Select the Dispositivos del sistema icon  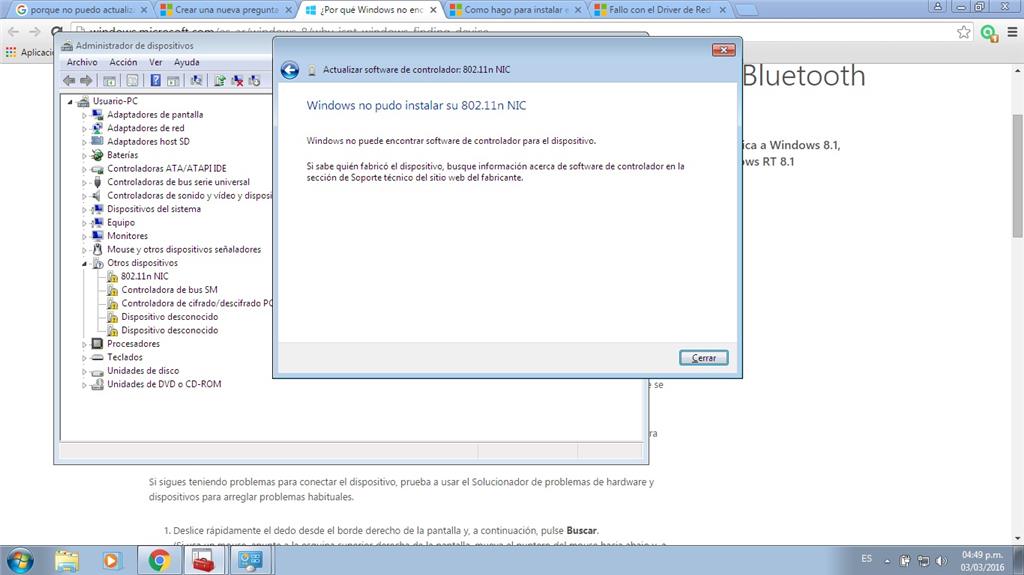pos(97,209)
